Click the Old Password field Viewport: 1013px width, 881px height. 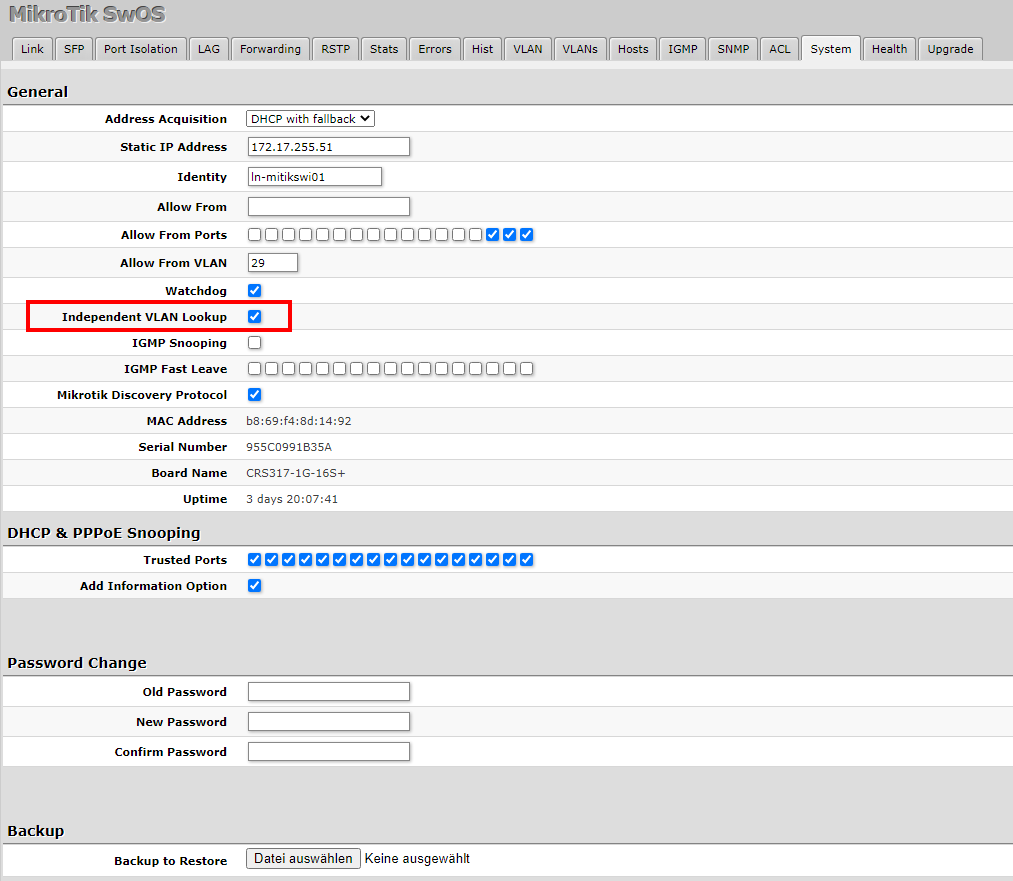329,692
